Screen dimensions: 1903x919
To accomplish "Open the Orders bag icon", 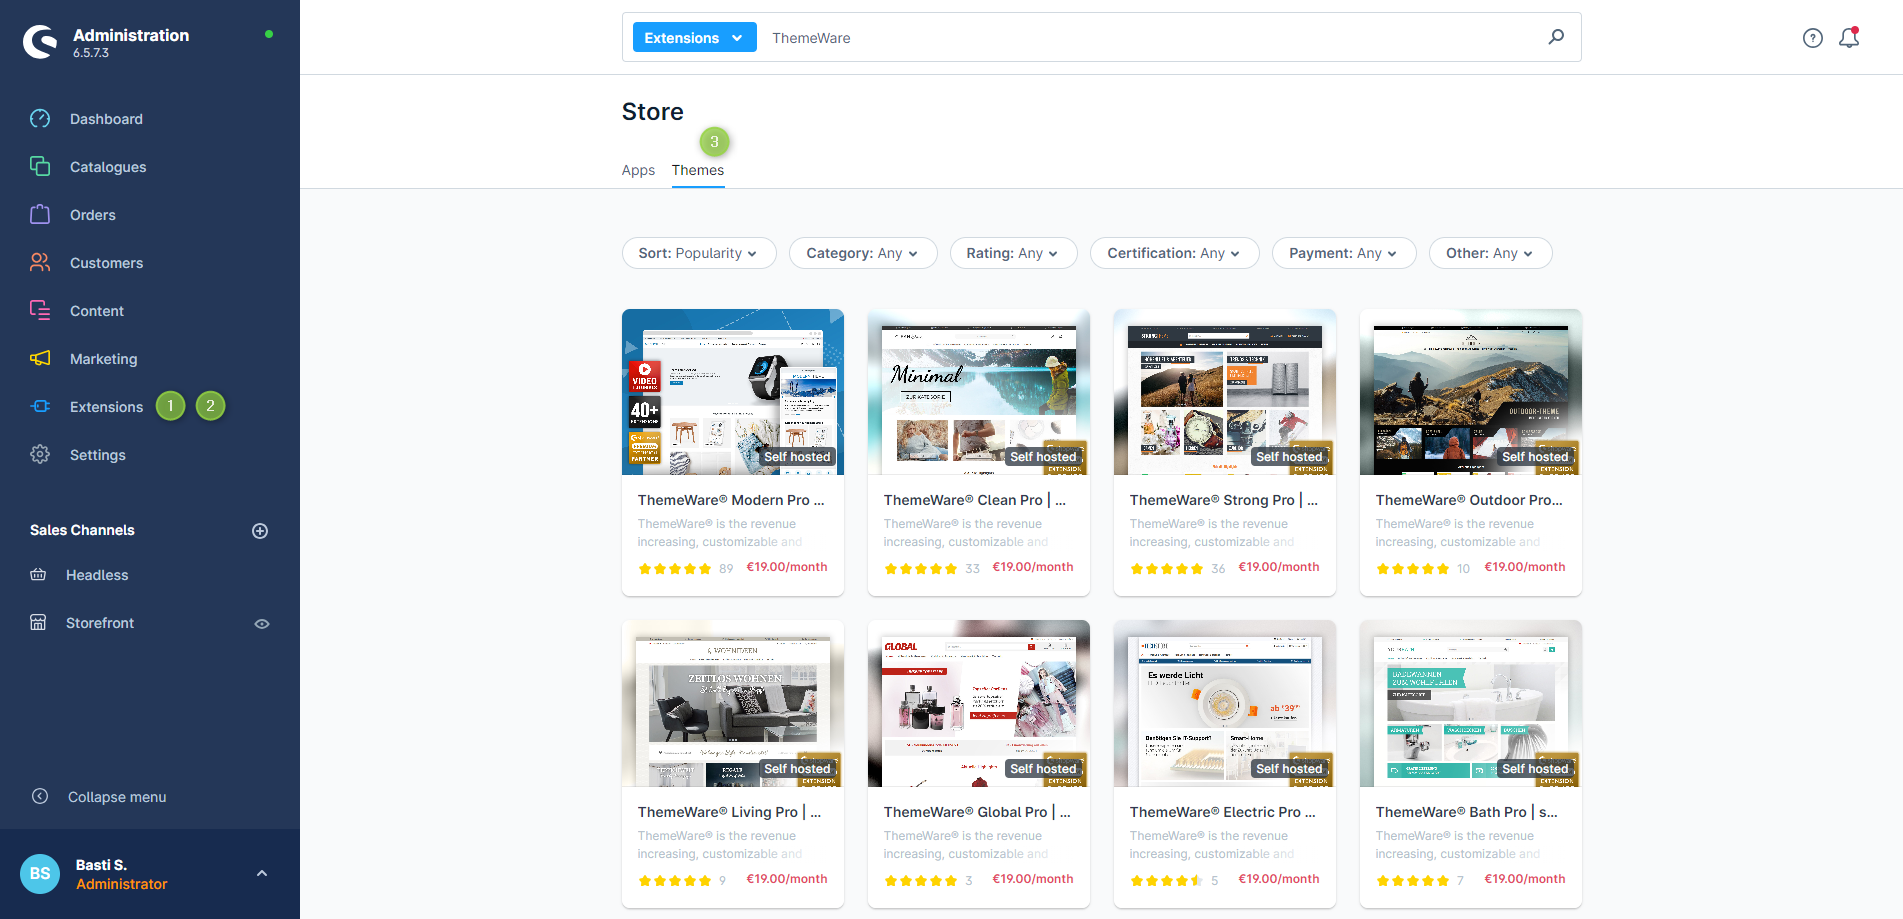I will (40, 215).
